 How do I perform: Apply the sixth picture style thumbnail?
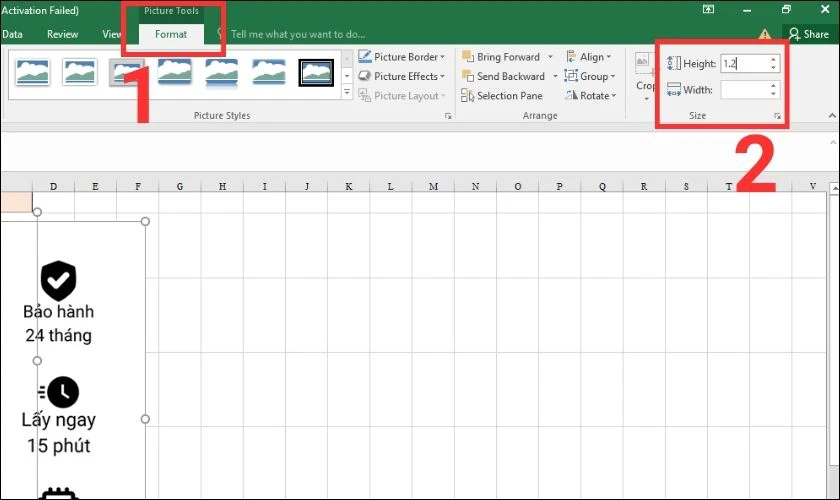coord(269,72)
